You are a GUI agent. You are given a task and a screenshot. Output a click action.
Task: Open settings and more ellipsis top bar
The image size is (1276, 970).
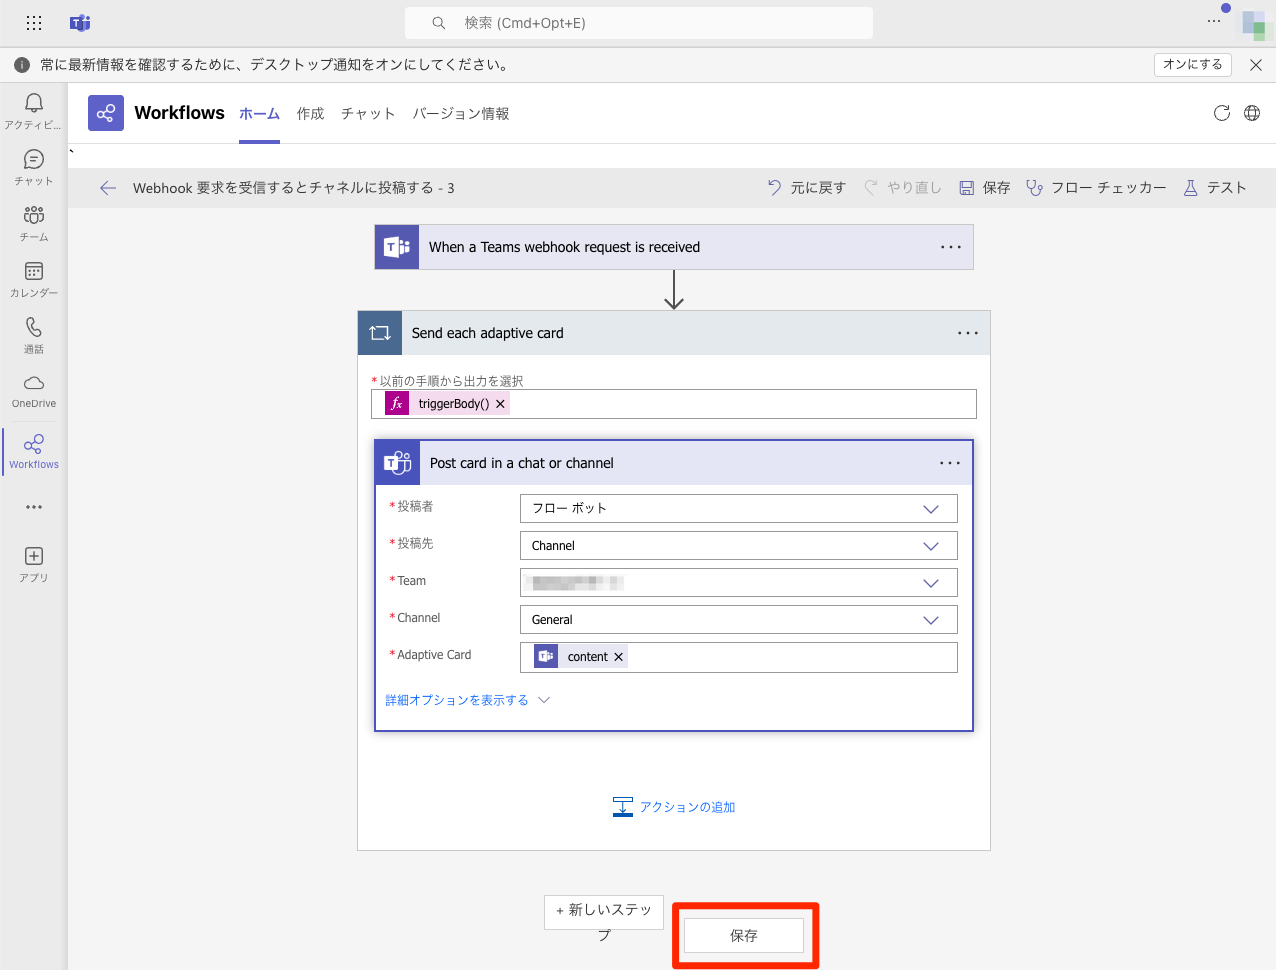coord(1214,21)
